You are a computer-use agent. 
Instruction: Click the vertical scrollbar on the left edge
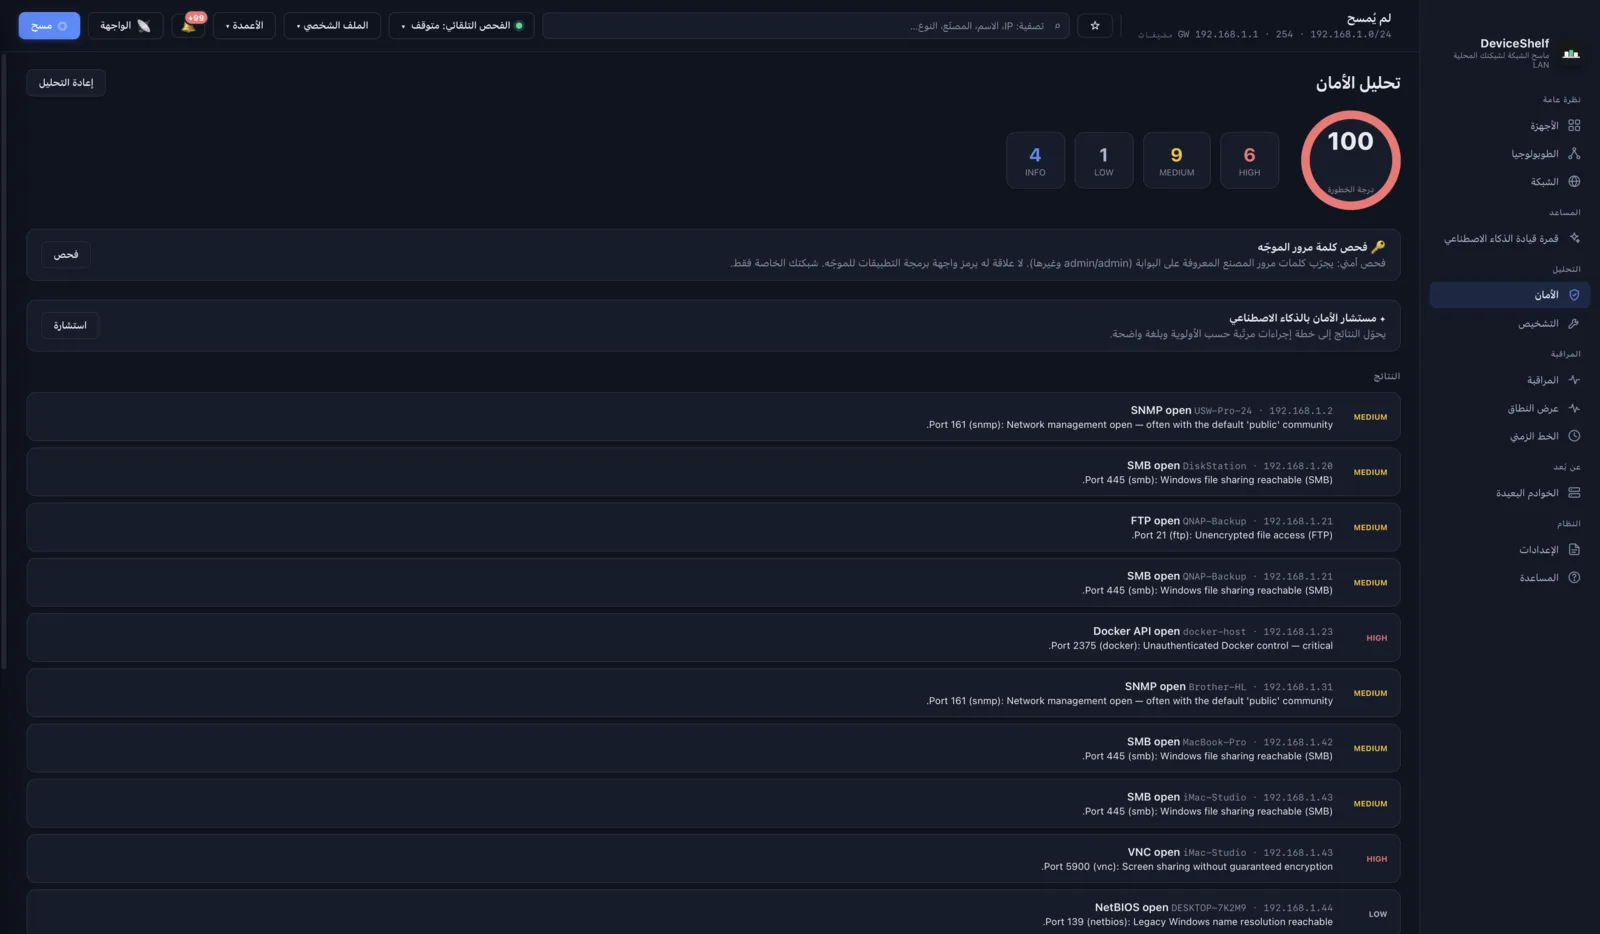tap(4, 360)
